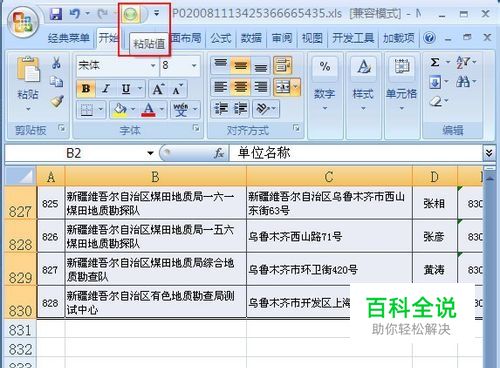500x368 pixels.
Task: Switch to 公式 tab
Action: coord(221,38)
